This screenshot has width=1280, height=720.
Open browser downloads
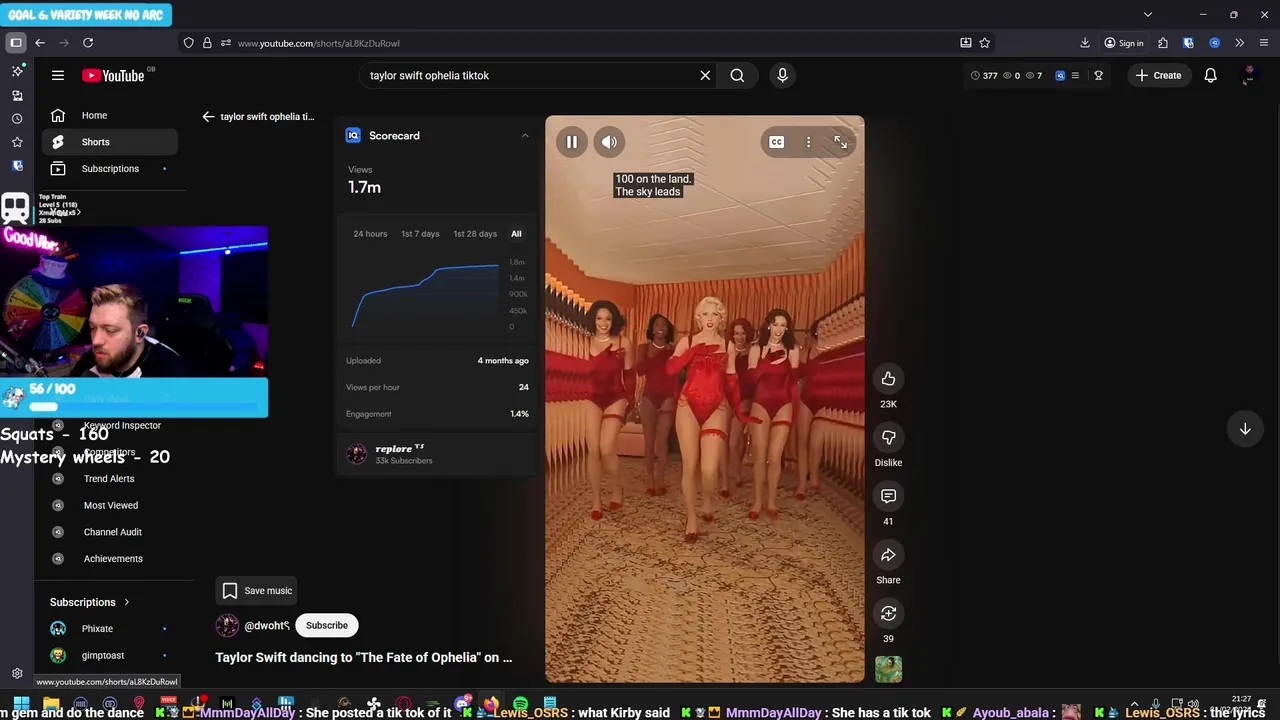[x=1085, y=43]
